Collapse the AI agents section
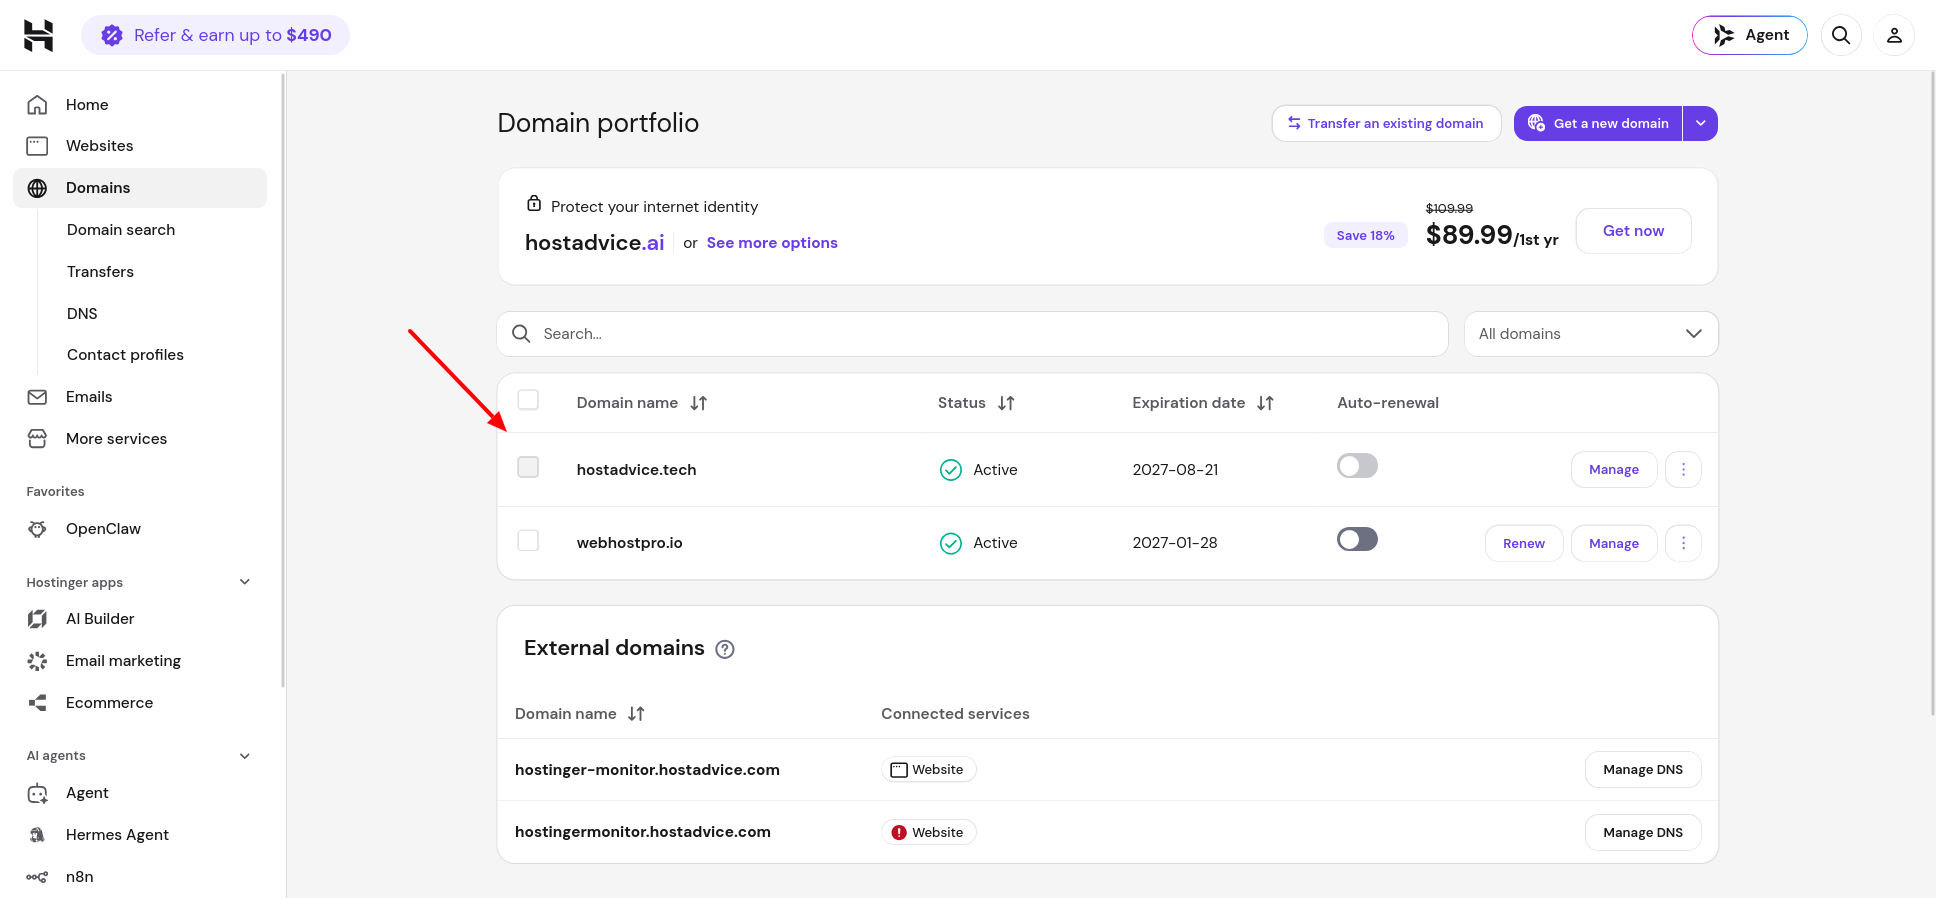Viewport: 1936px width, 898px height. (x=245, y=756)
